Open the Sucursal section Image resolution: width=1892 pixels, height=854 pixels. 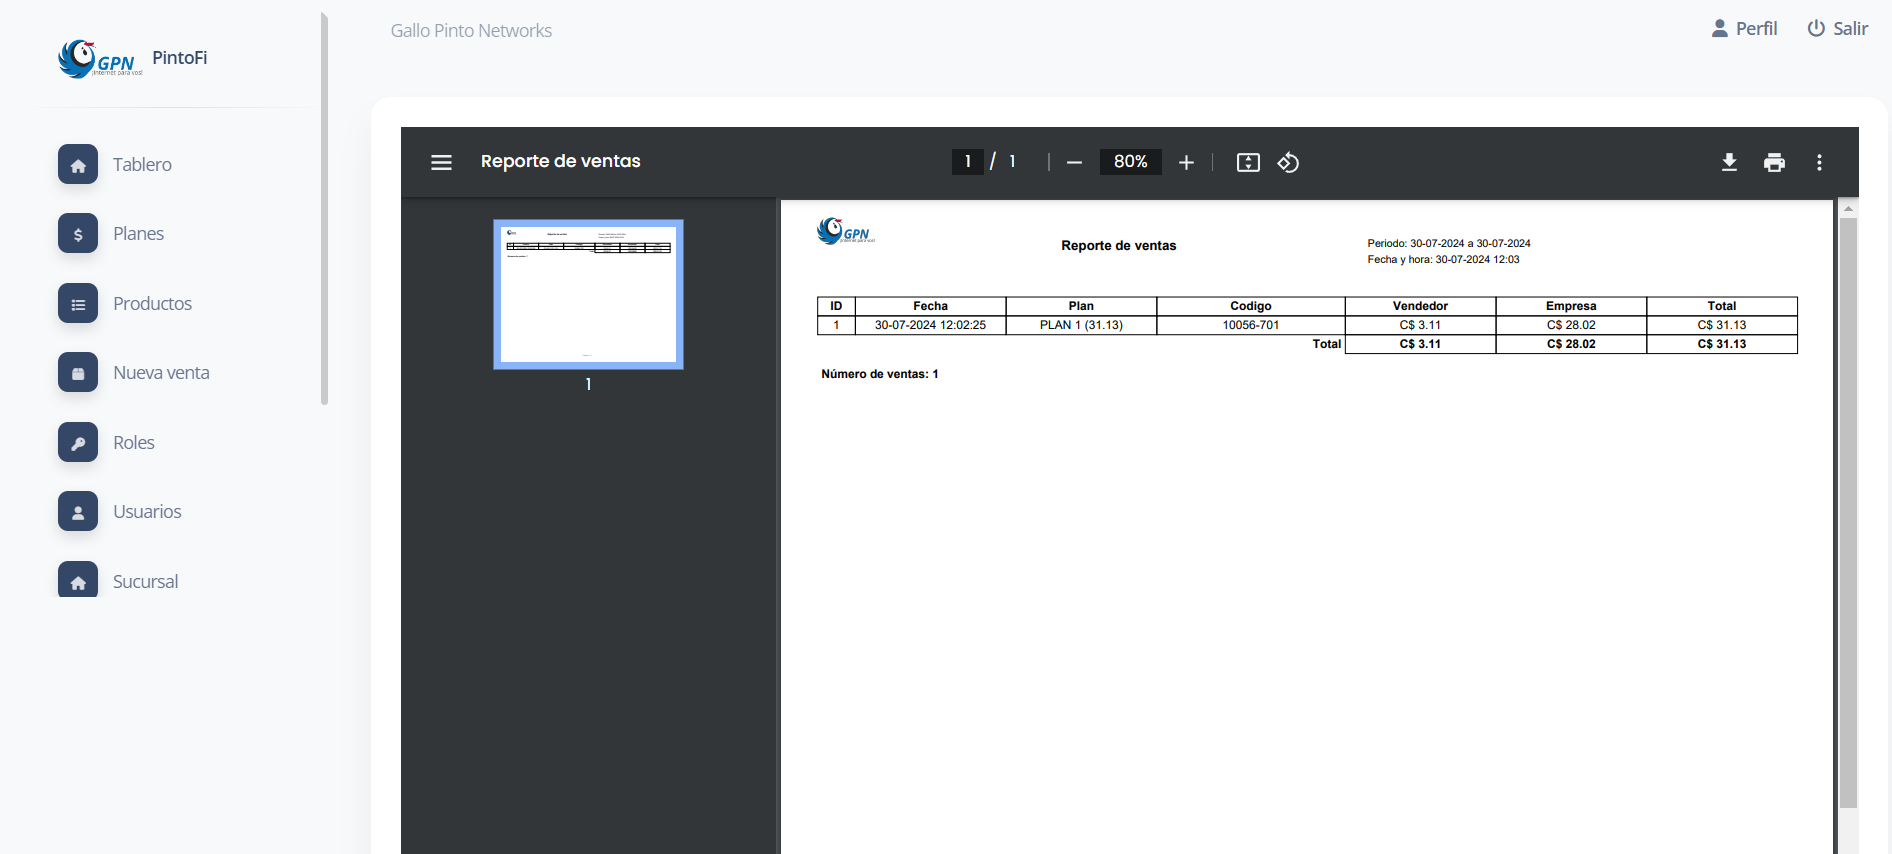(x=145, y=581)
